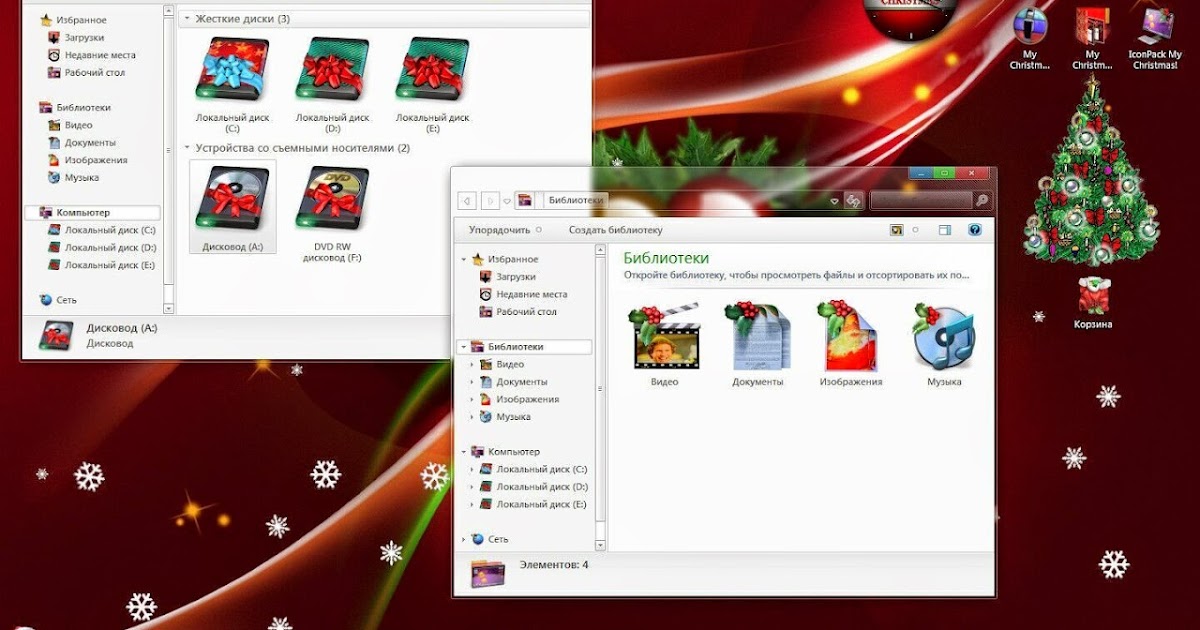
Task: Select Избранное in Computer window sidebar
Action: [73, 20]
